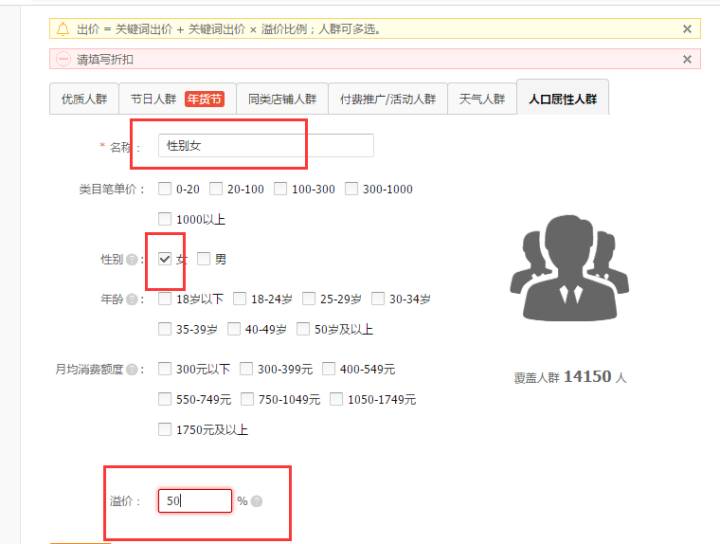Tick 1050-1749元 monthly spending box

pos(336,399)
